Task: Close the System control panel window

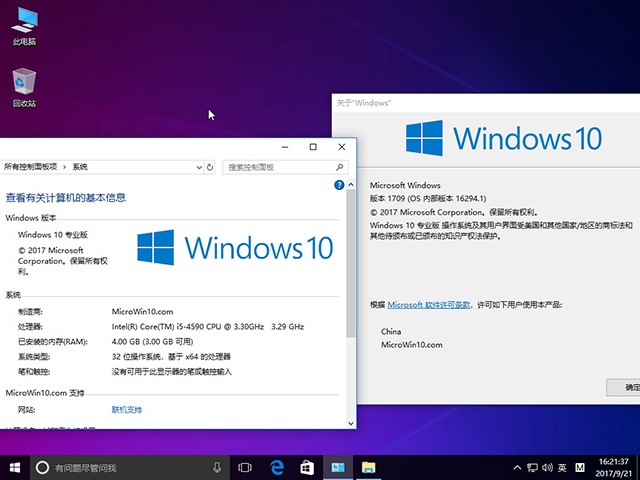Action: [x=342, y=147]
